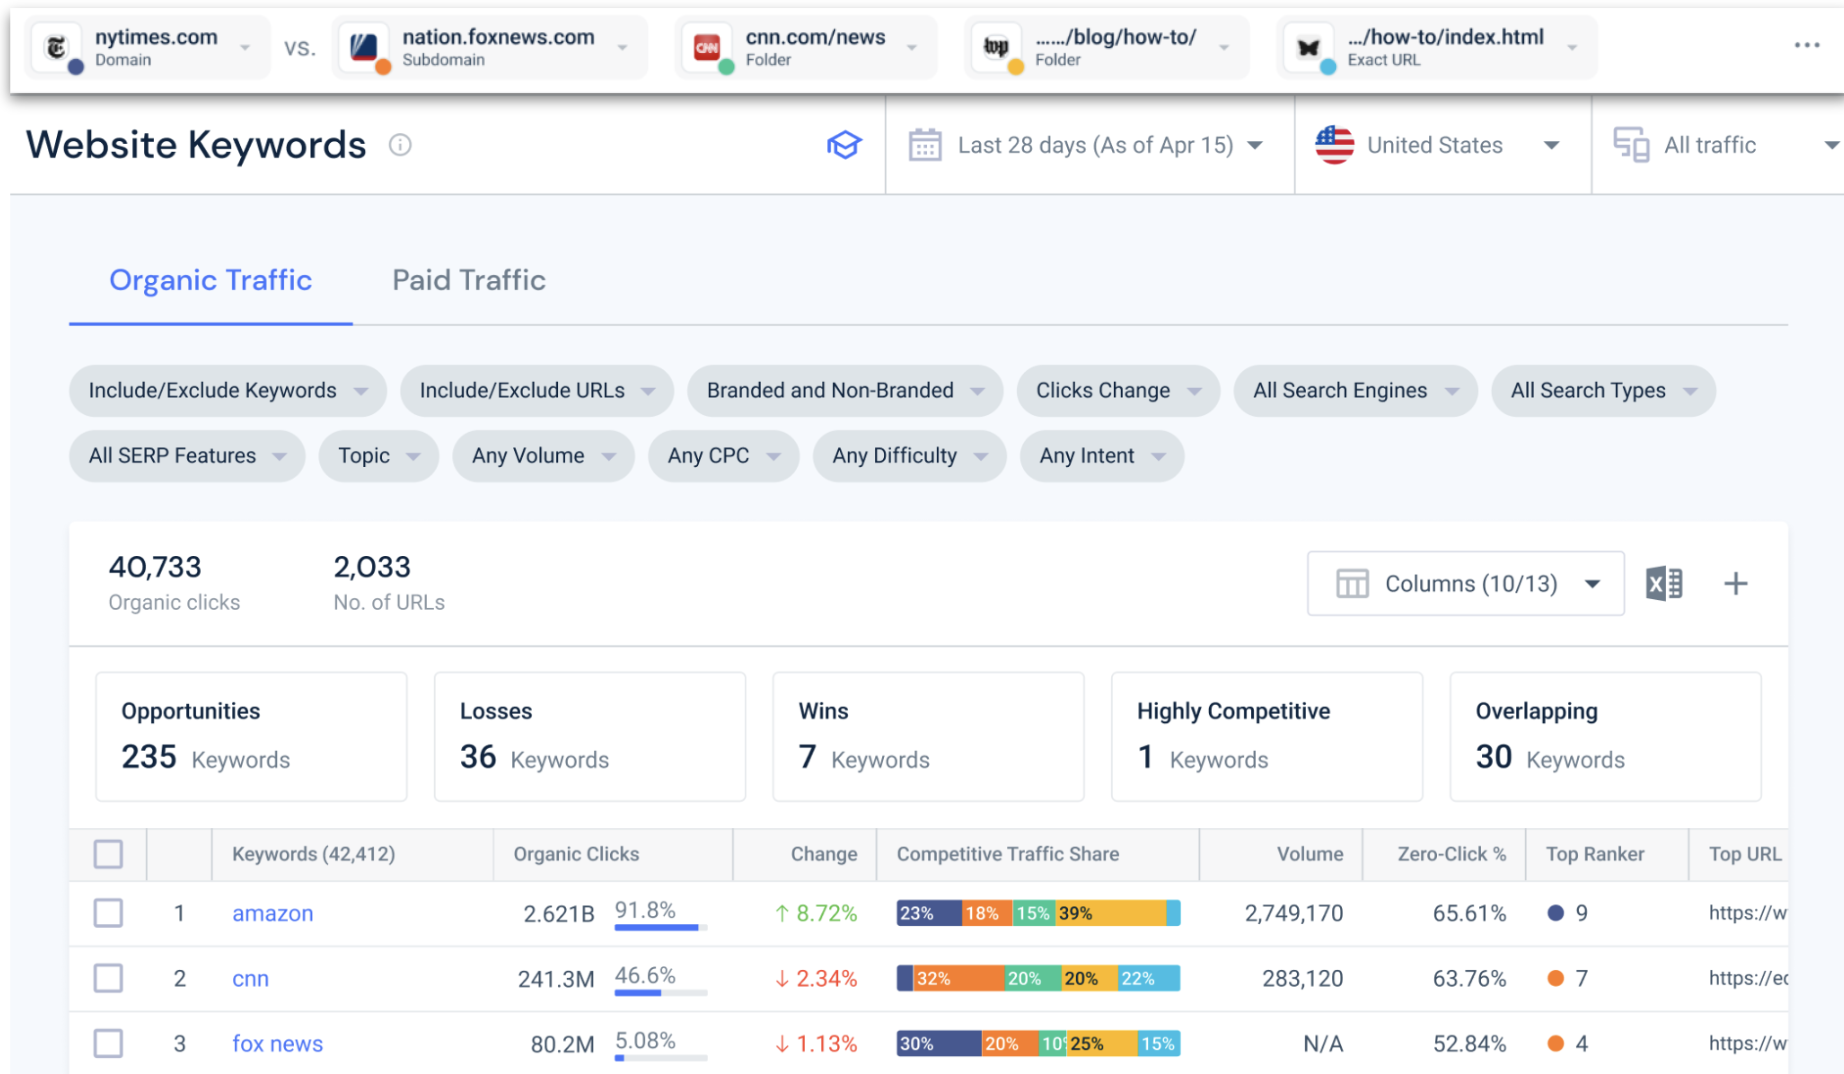Click the red down arrow in cnn row
Screen dimensions: 1844x1074
(x=782, y=978)
